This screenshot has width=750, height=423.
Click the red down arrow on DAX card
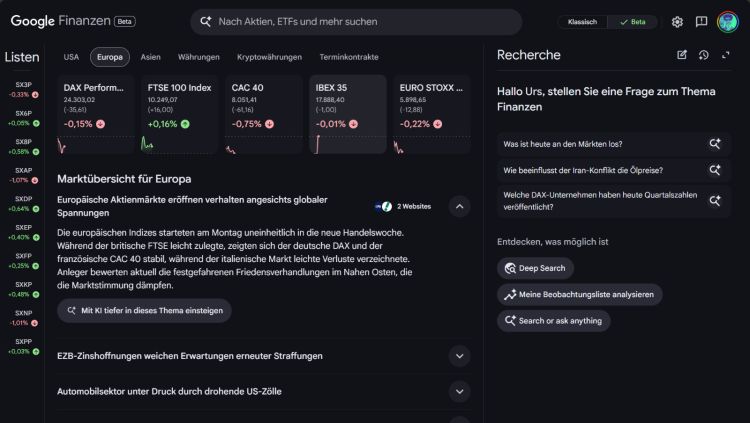100,124
